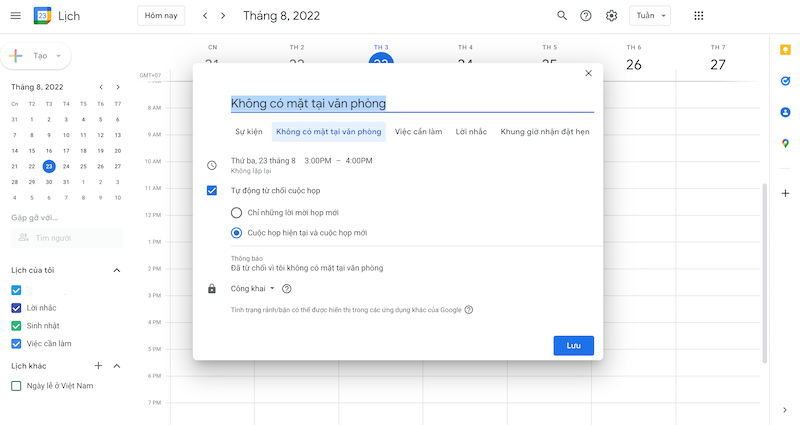The image size is (800, 425).
Task: Collapse the Lịch của tôi section
Action: coord(116,270)
